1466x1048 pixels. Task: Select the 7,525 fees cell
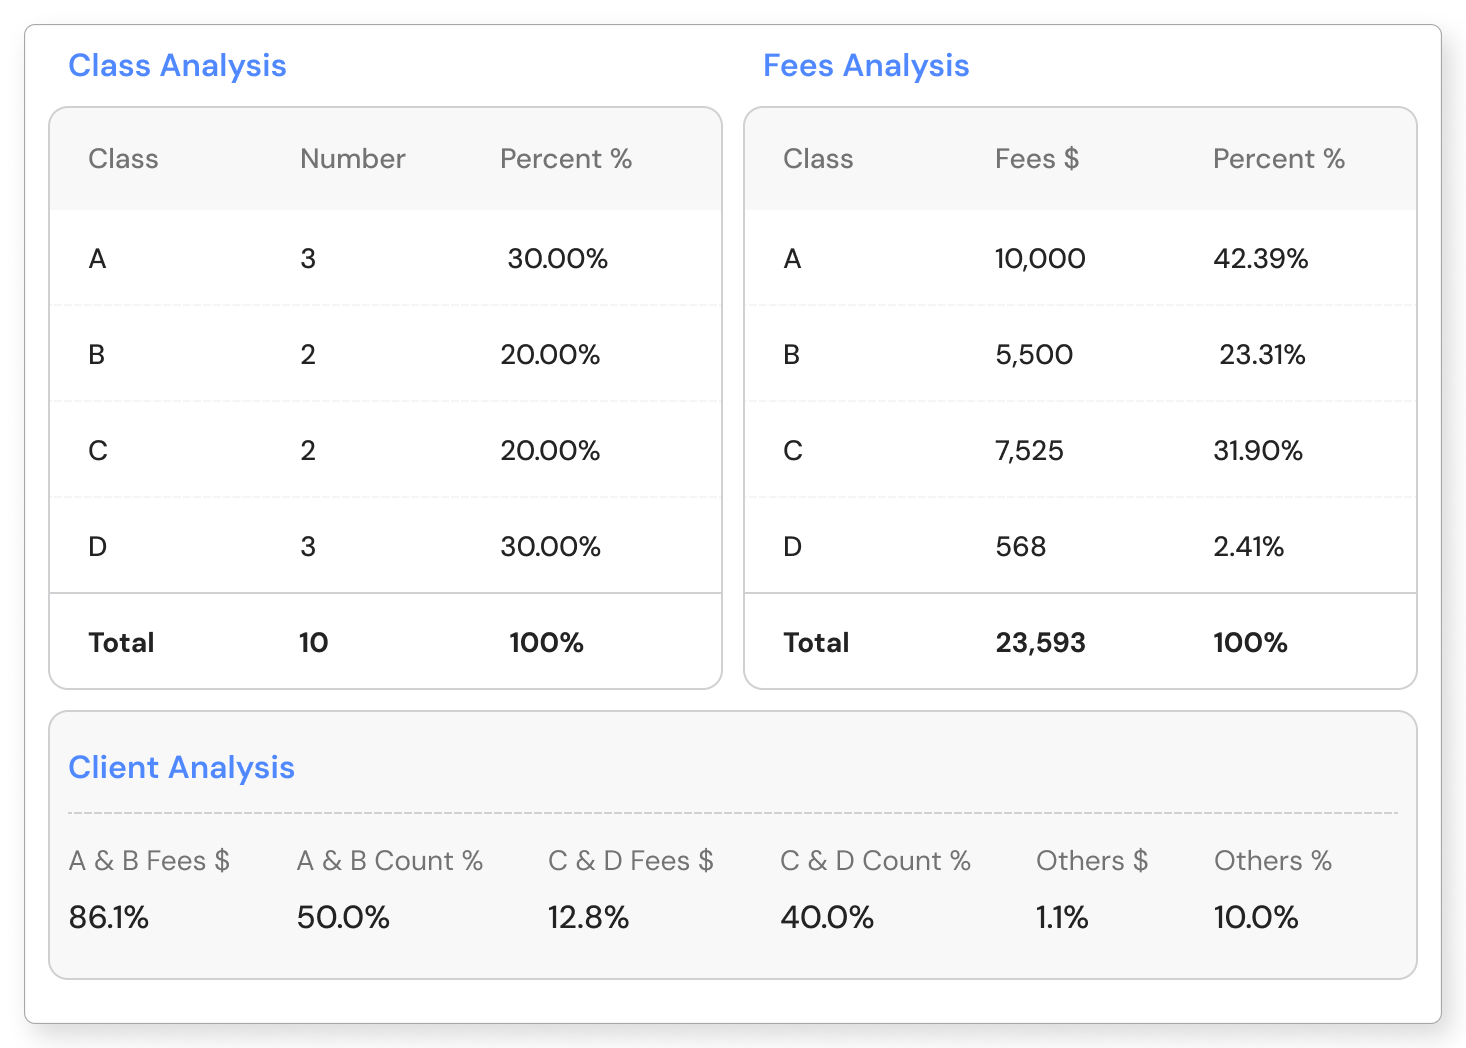click(1029, 451)
